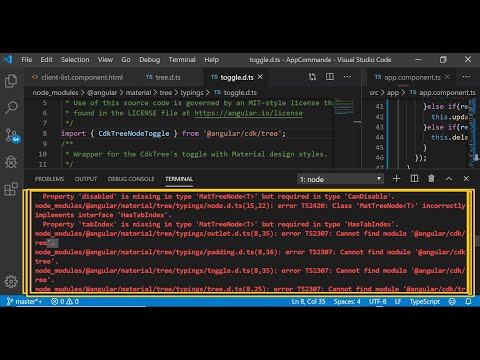This screenshot has height=360, width=480.
Task: Click @angular breadcrumb segment
Action: point(102,92)
